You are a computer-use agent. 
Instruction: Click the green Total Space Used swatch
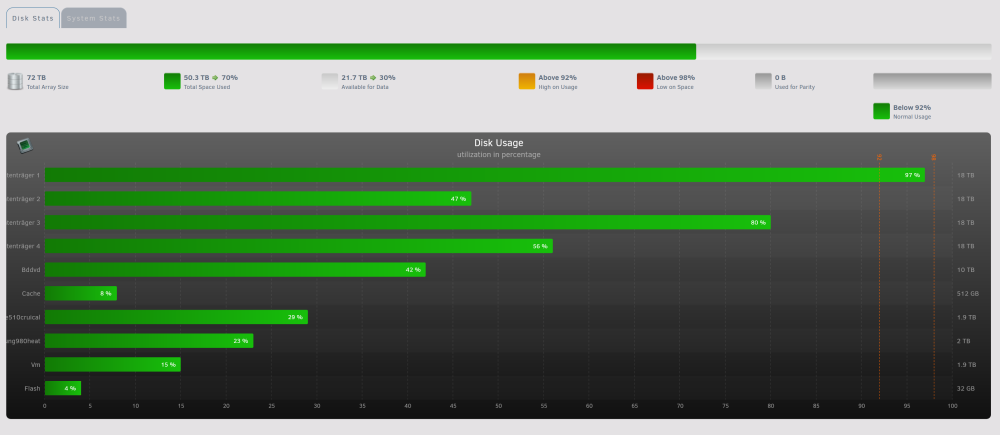(x=172, y=81)
